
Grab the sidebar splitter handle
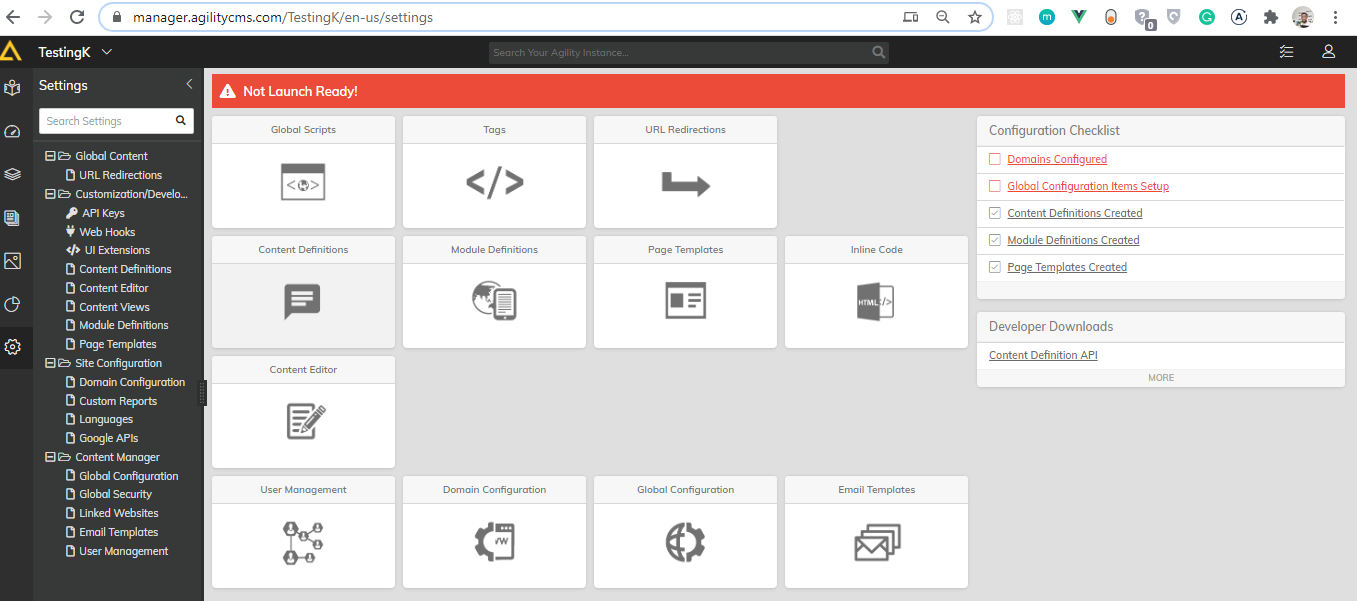click(x=202, y=393)
